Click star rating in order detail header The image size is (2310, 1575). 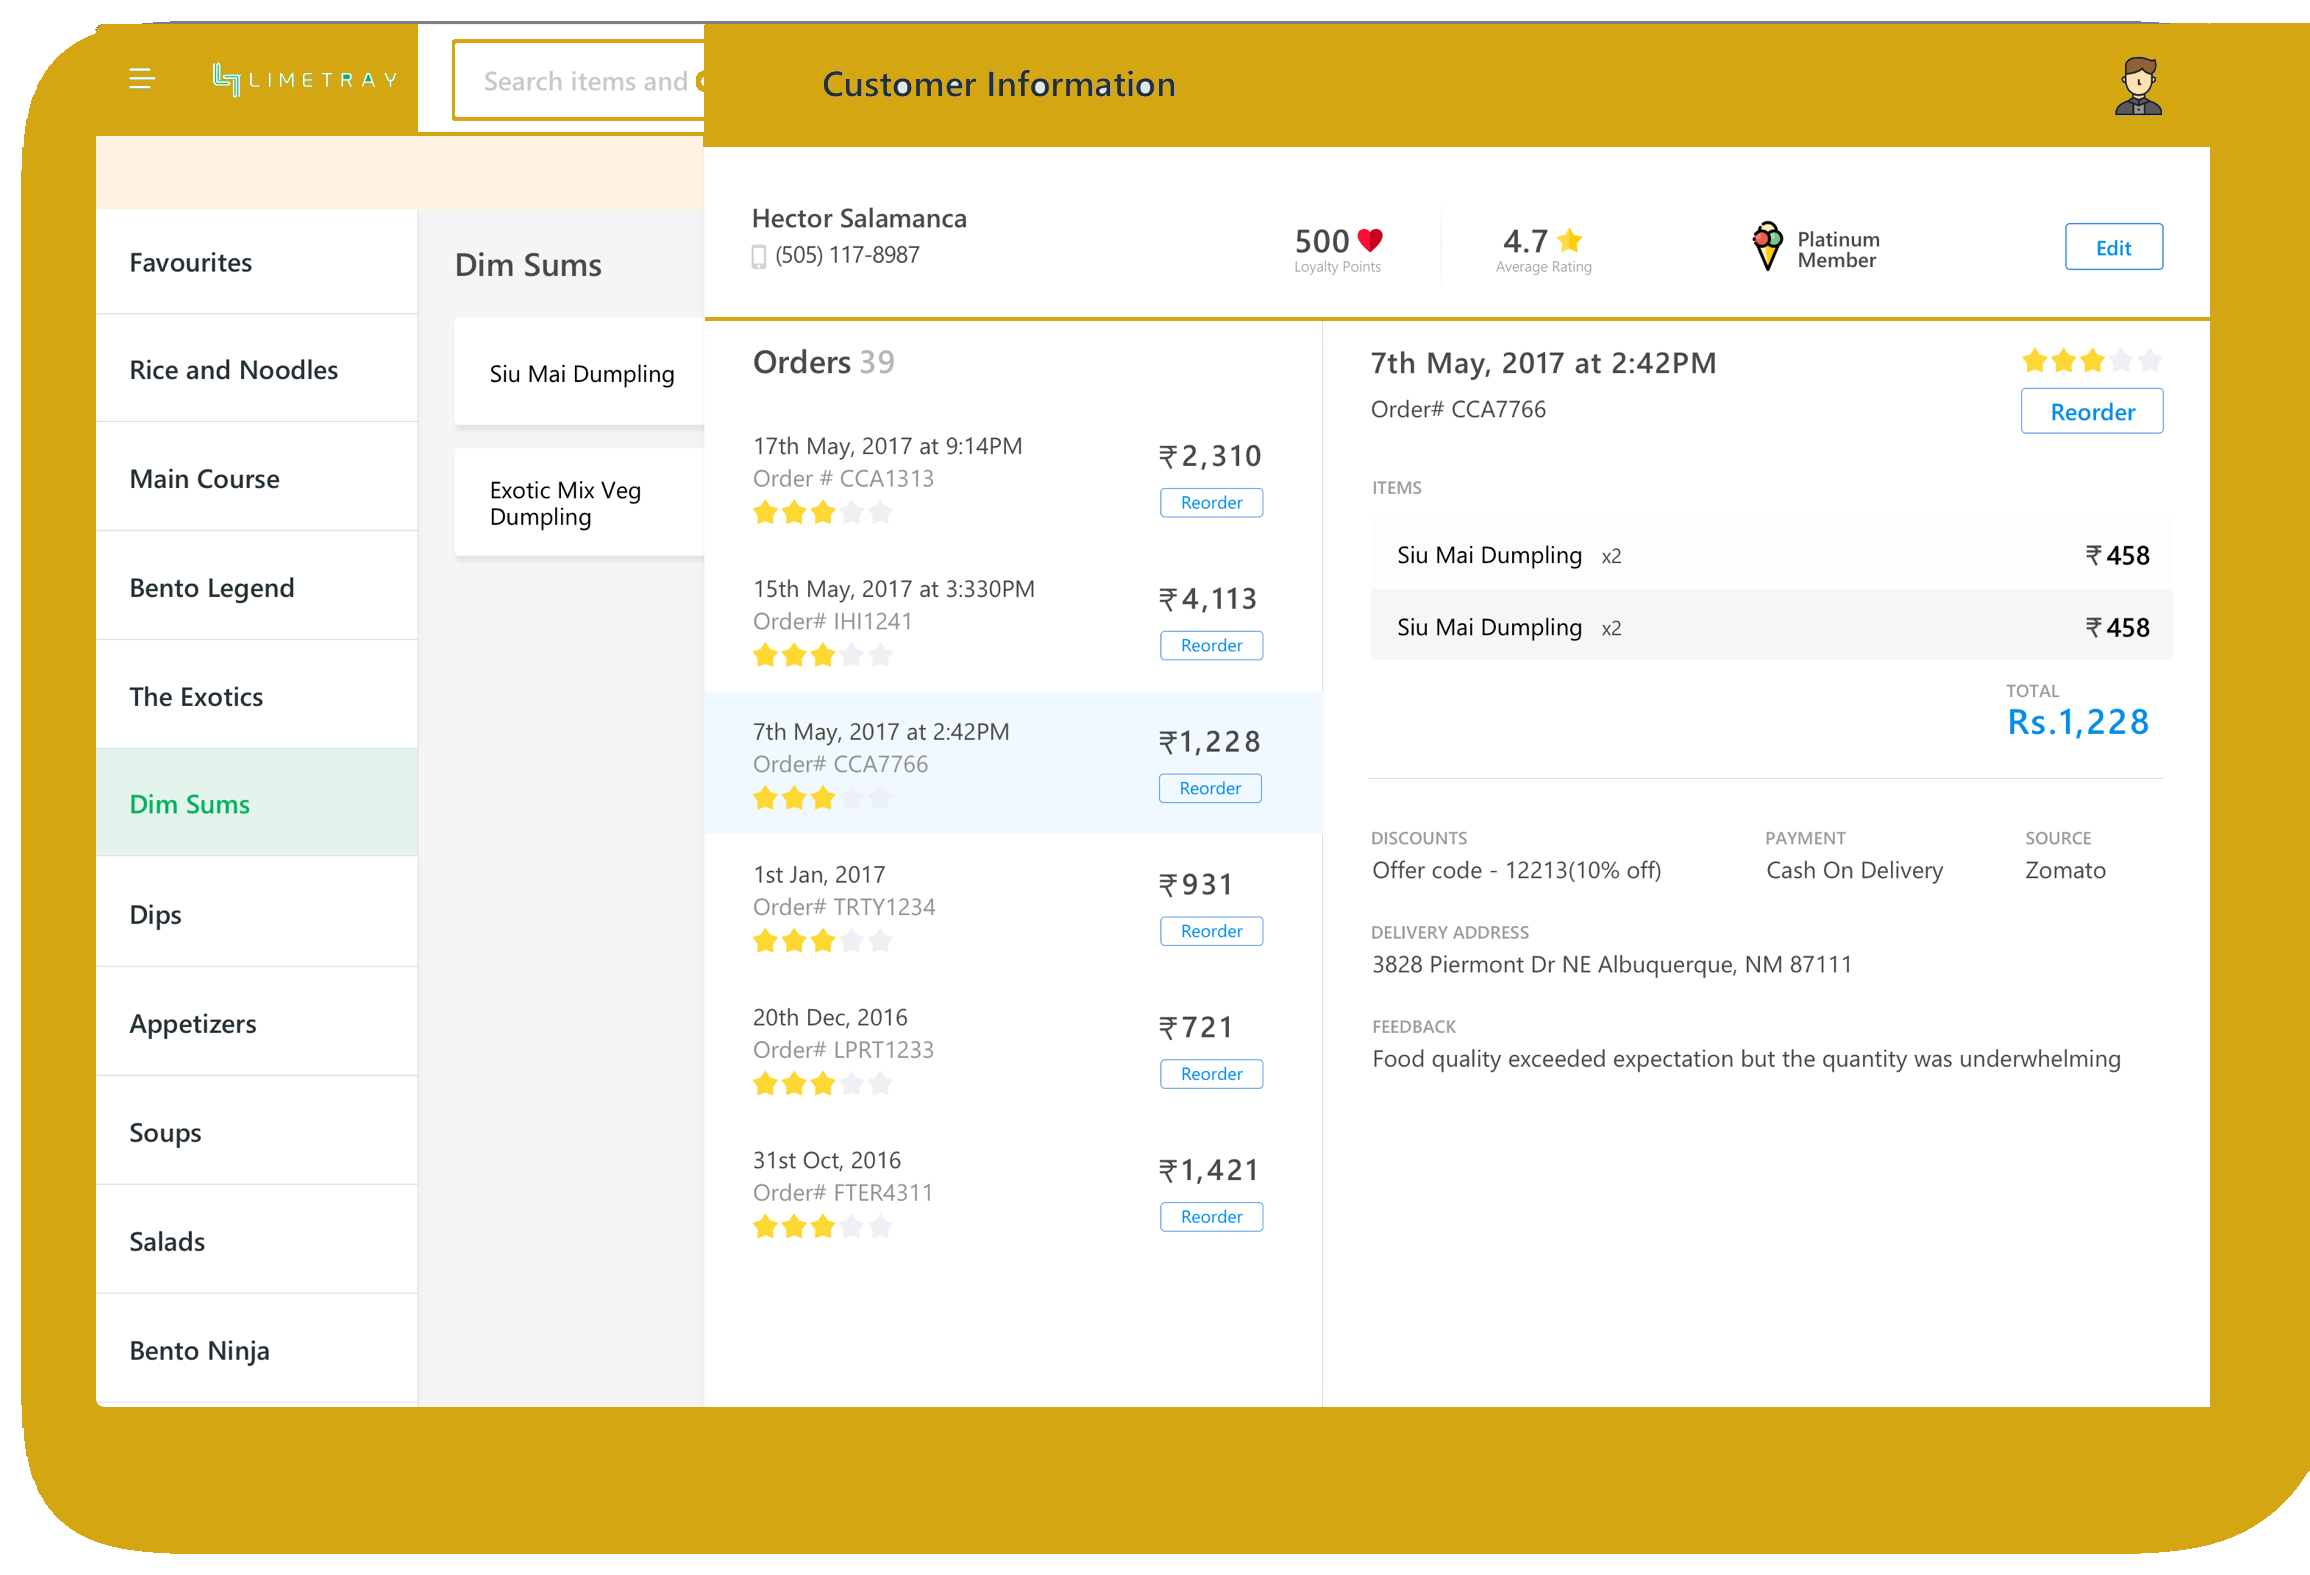tap(2091, 361)
